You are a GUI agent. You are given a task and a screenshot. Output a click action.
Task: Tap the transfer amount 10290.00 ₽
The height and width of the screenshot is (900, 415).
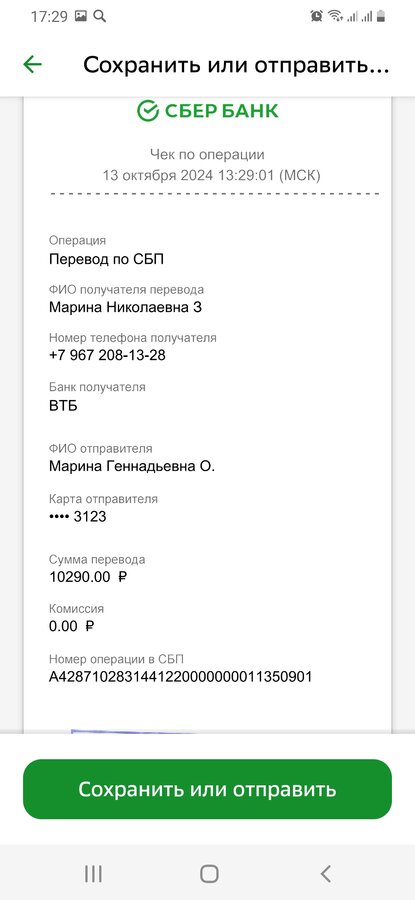88,577
